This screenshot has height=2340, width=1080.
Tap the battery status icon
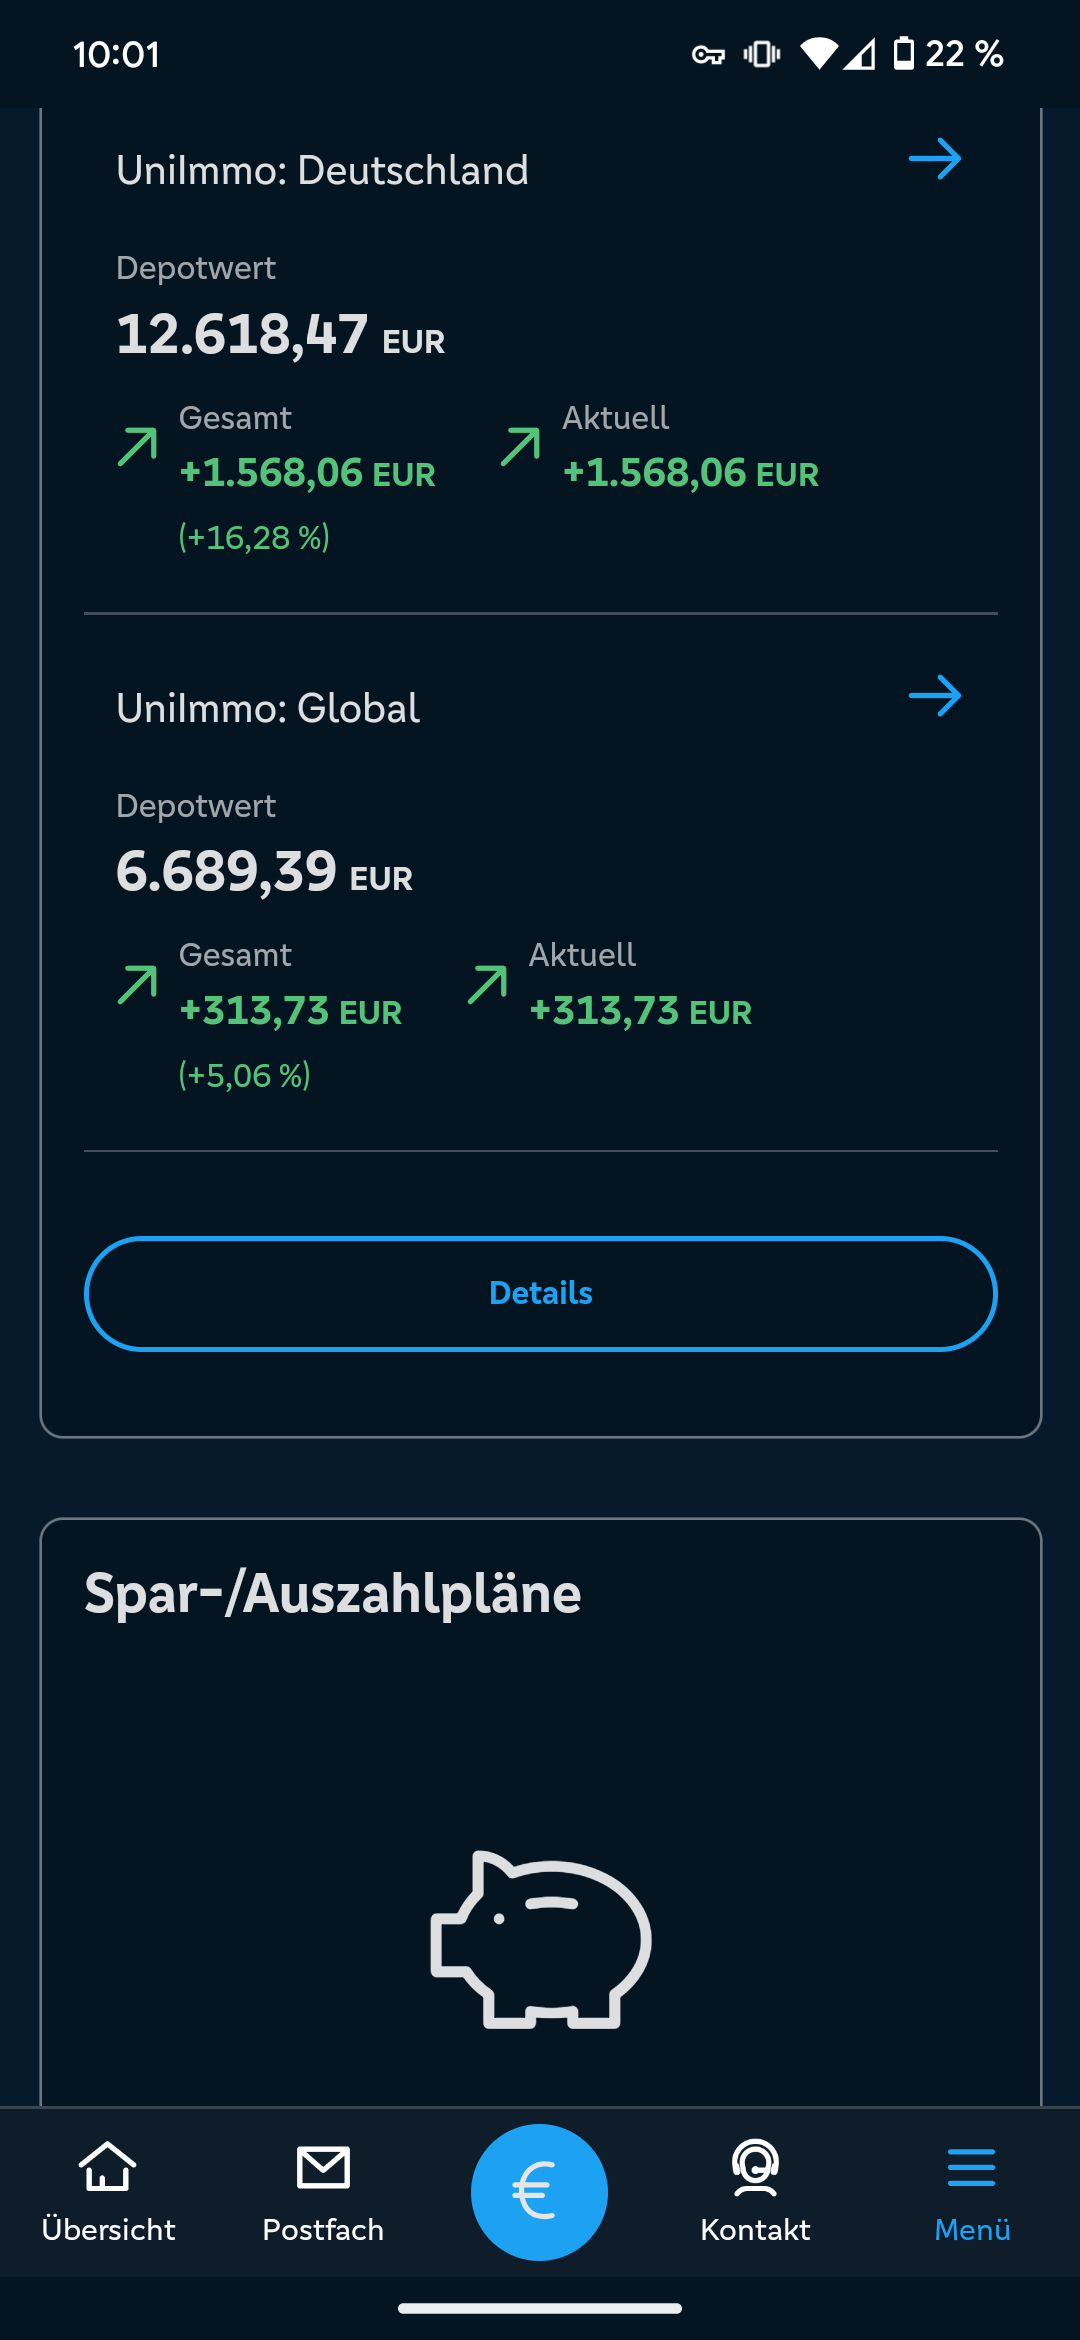pos(903,54)
